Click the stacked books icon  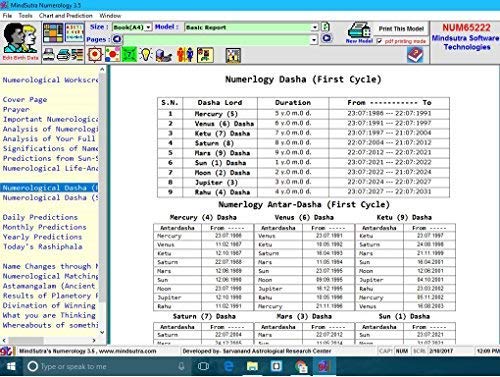coord(77,55)
